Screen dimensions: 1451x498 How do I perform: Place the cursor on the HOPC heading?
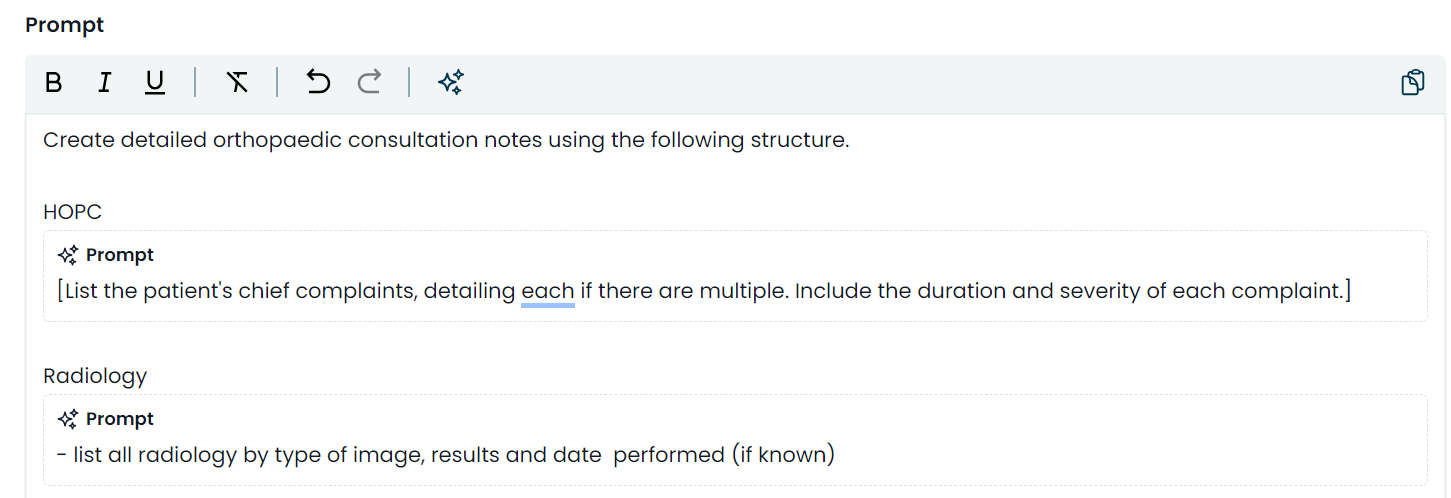(x=72, y=212)
